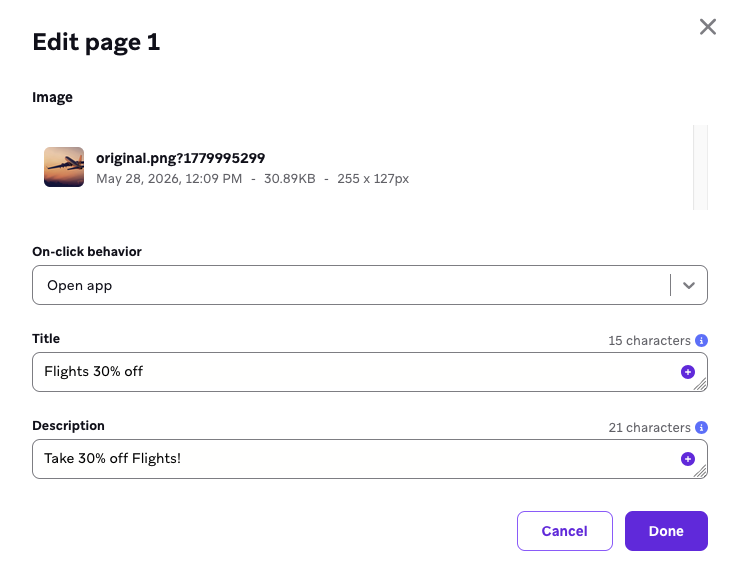734x568 pixels.
Task: Click the image list scrollbar track
Action: 700,167
